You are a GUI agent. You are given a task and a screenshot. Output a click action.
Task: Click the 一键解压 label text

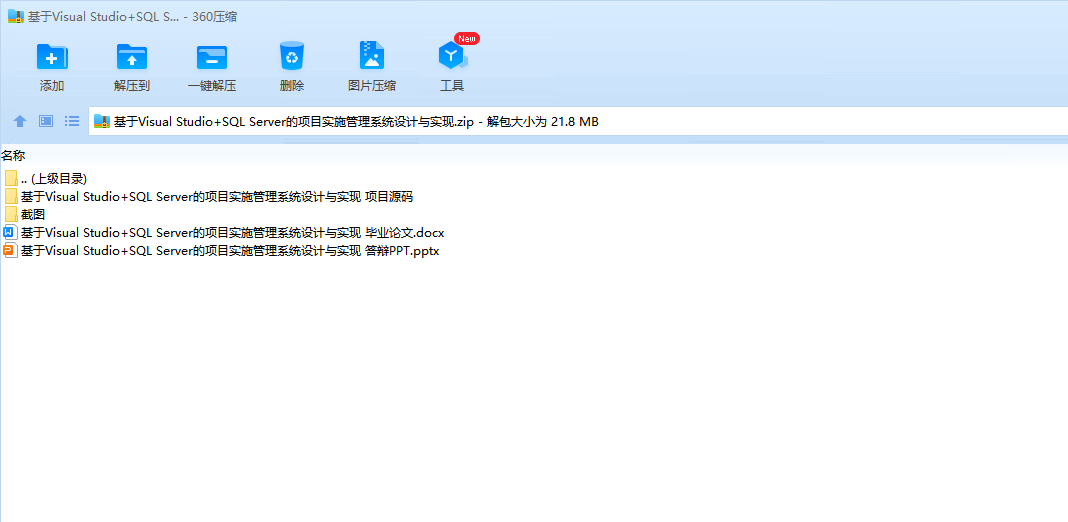212,86
